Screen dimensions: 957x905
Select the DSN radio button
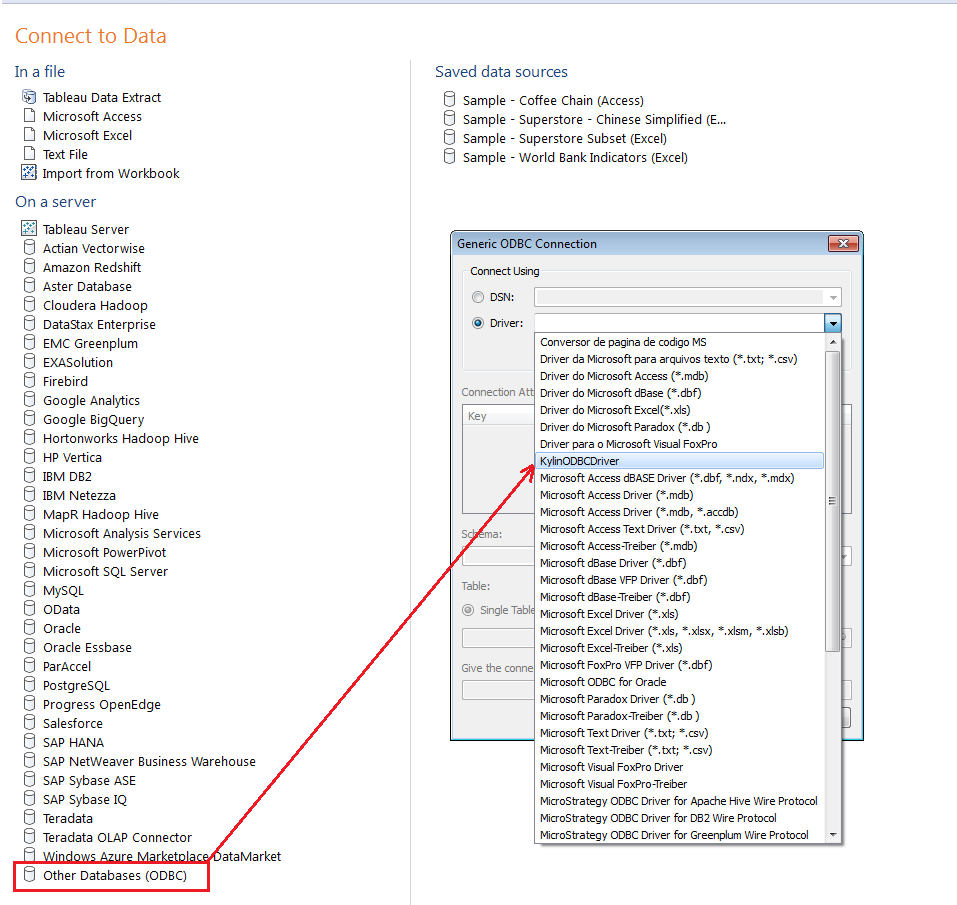point(477,297)
